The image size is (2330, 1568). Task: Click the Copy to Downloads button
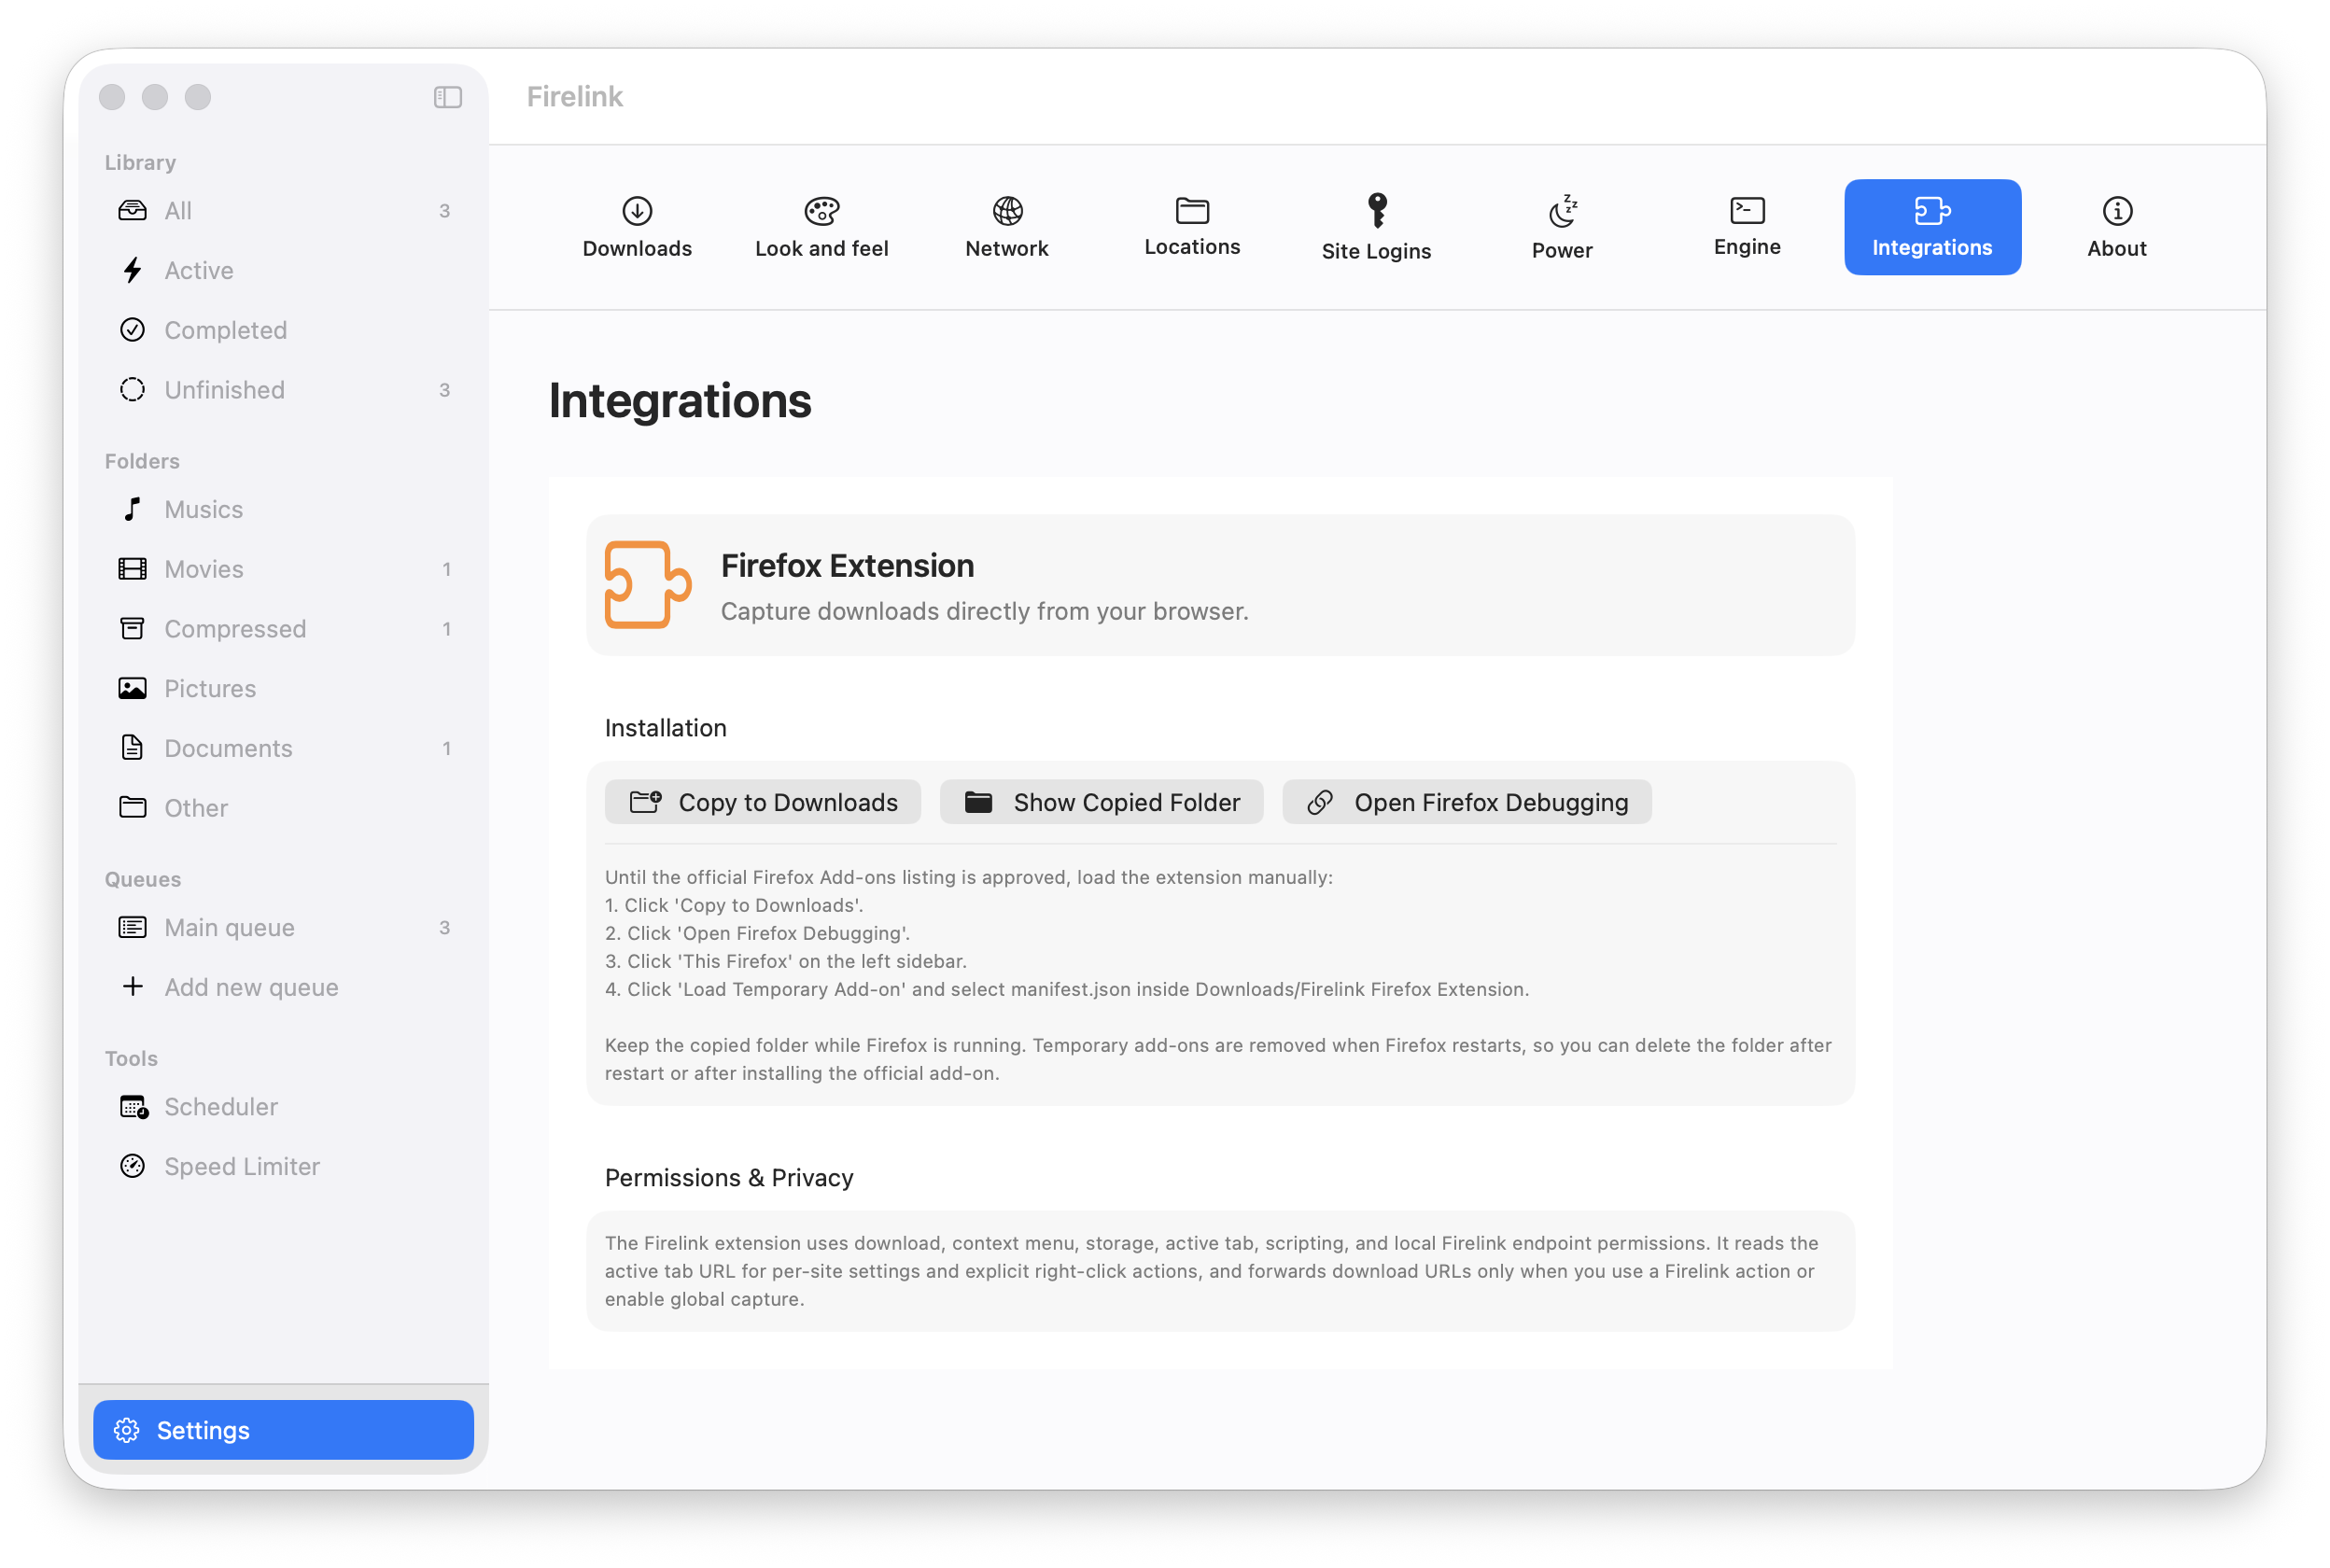(763, 802)
